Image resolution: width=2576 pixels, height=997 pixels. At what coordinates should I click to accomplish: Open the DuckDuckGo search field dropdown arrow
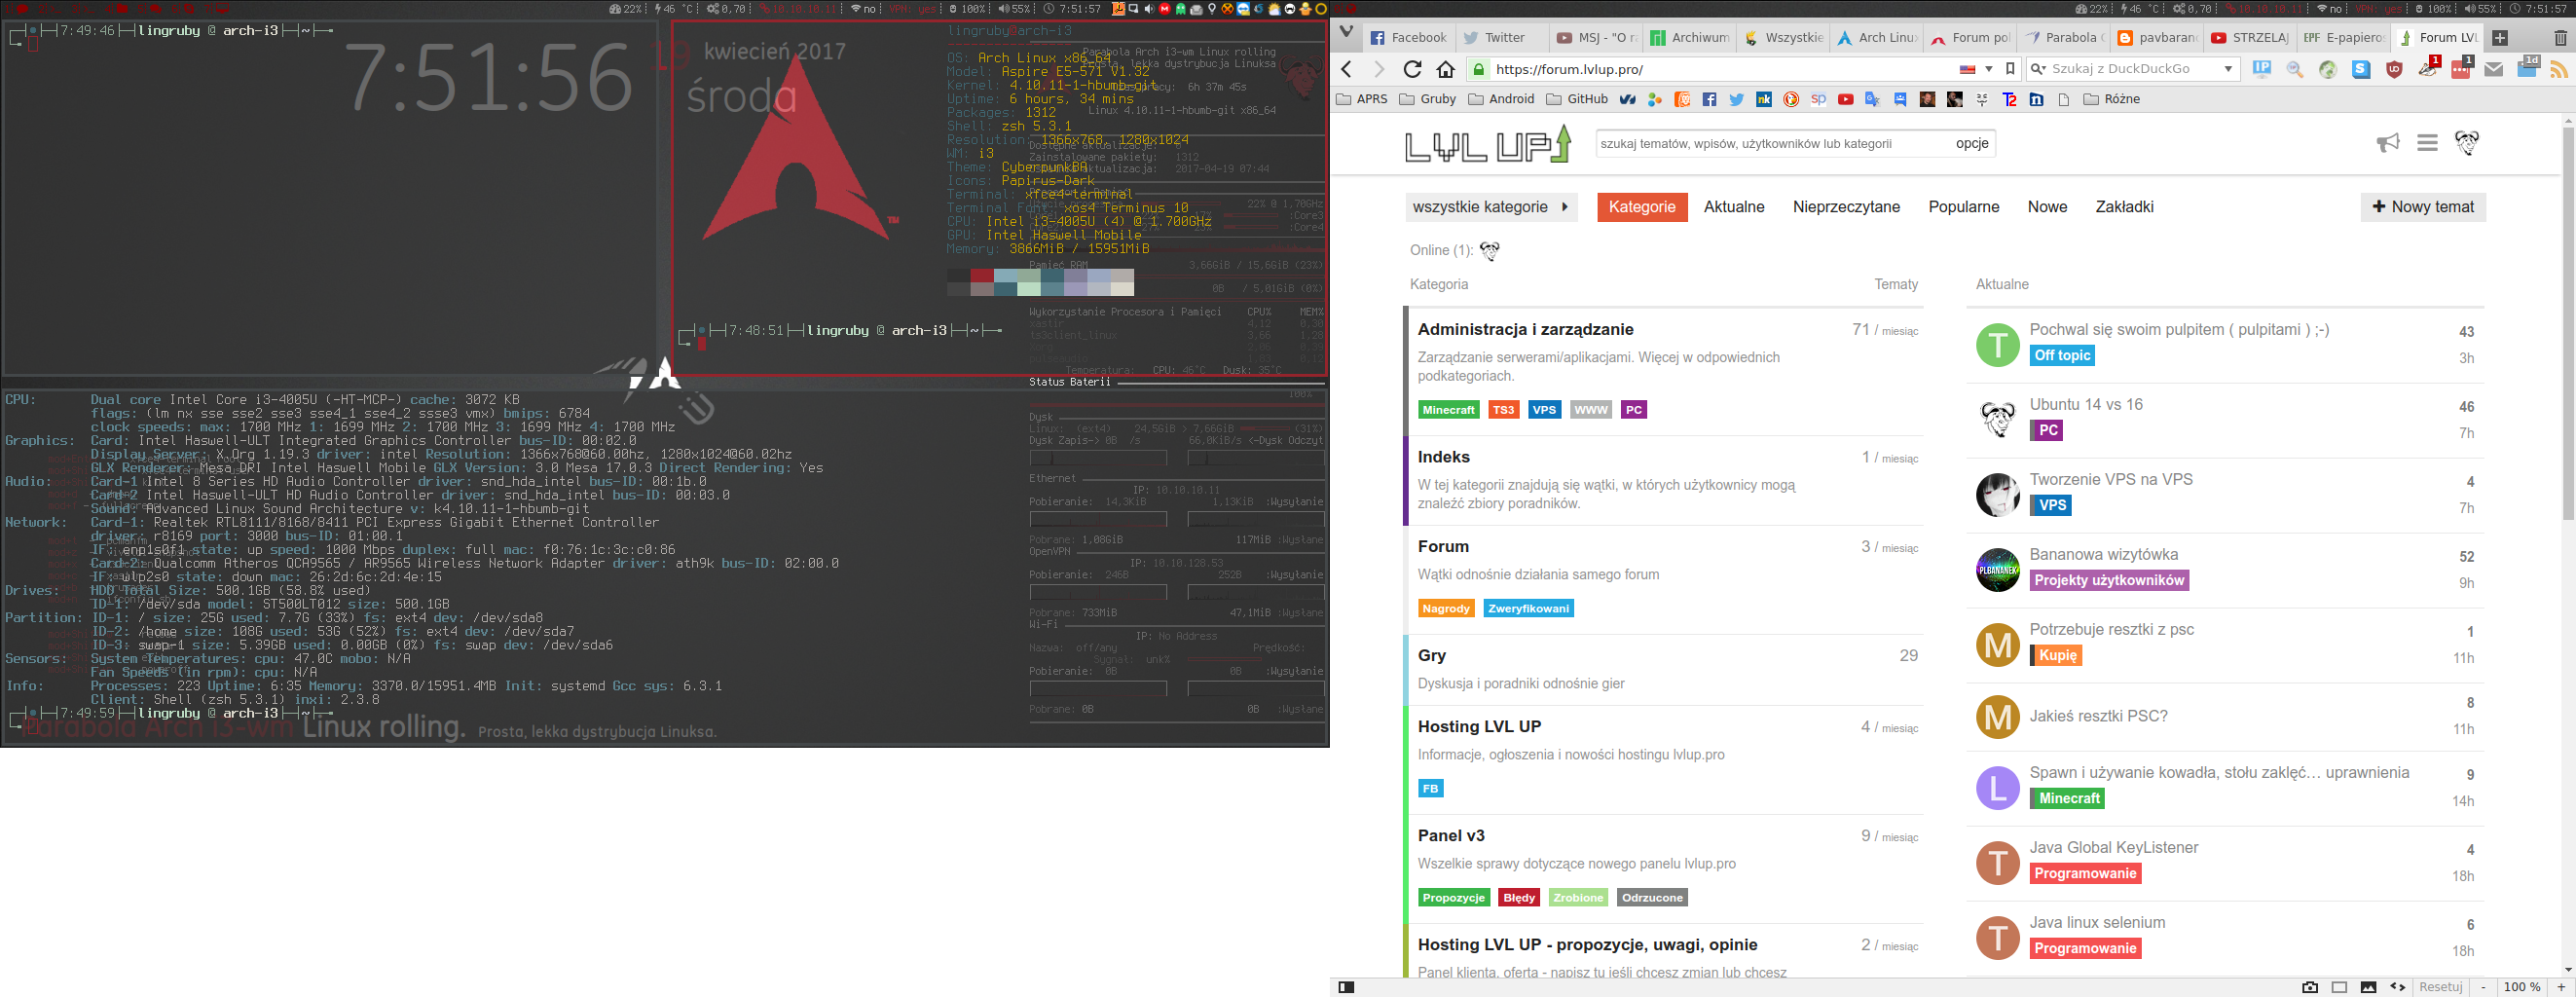point(2228,69)
